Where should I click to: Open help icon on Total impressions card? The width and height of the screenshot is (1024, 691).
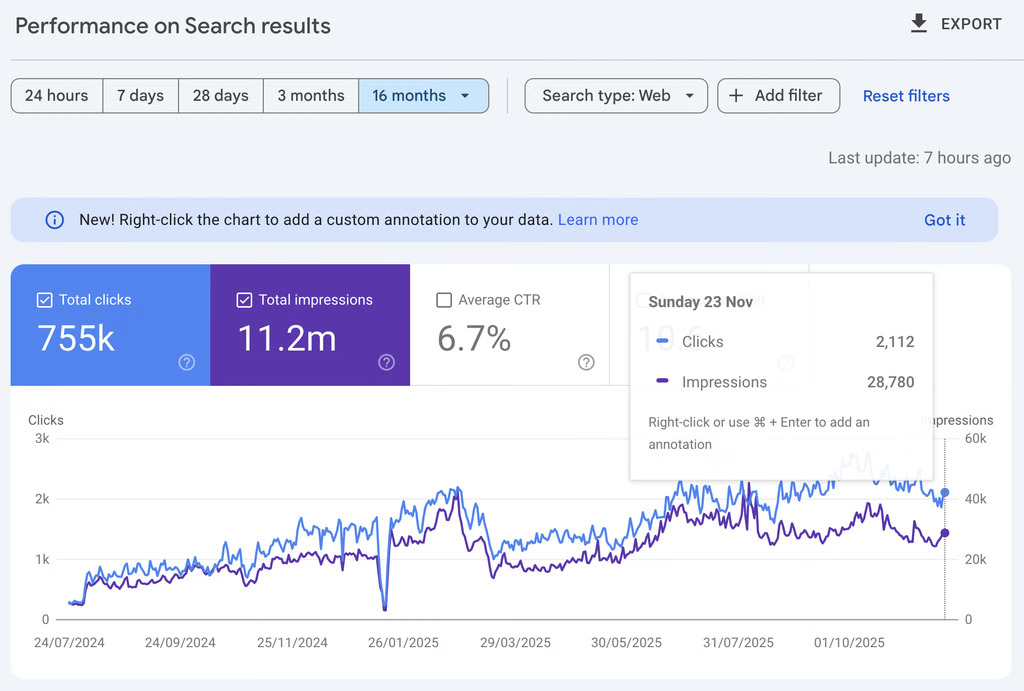[x=386, y=362]
